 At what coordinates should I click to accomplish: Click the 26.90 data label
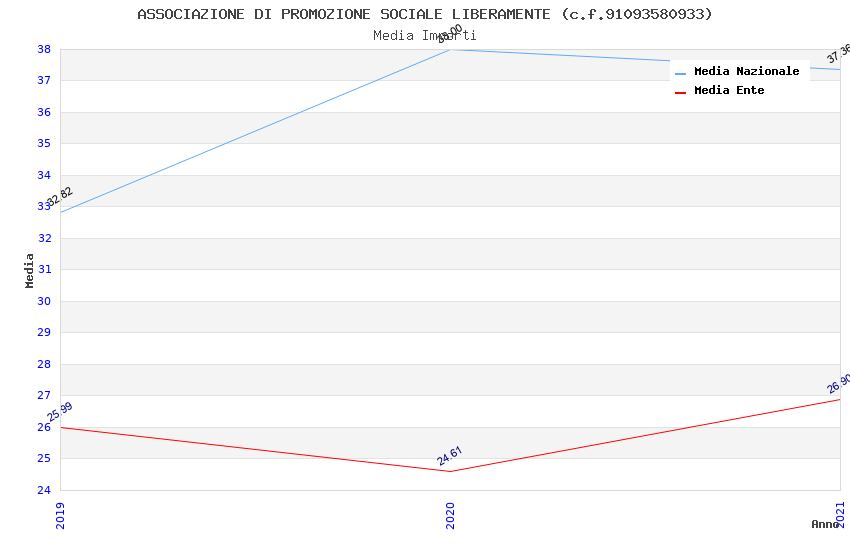point(839,384)
